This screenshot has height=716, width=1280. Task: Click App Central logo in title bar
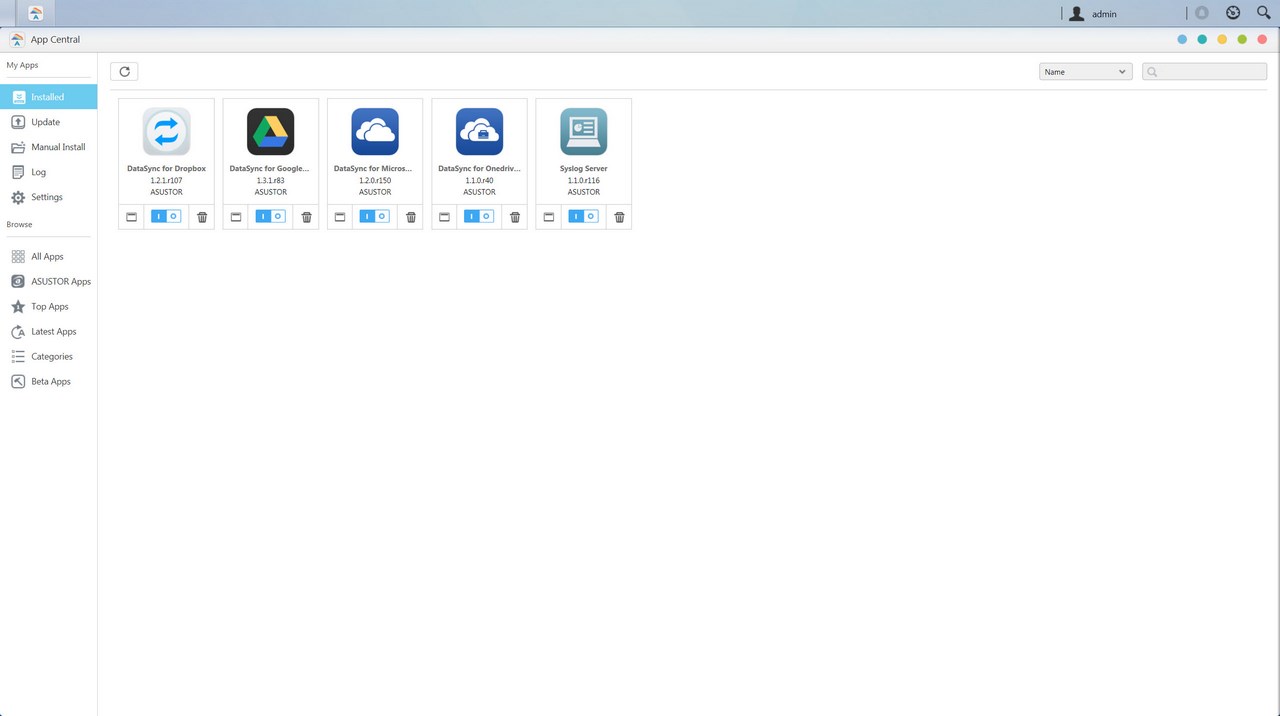click(17, 39)
